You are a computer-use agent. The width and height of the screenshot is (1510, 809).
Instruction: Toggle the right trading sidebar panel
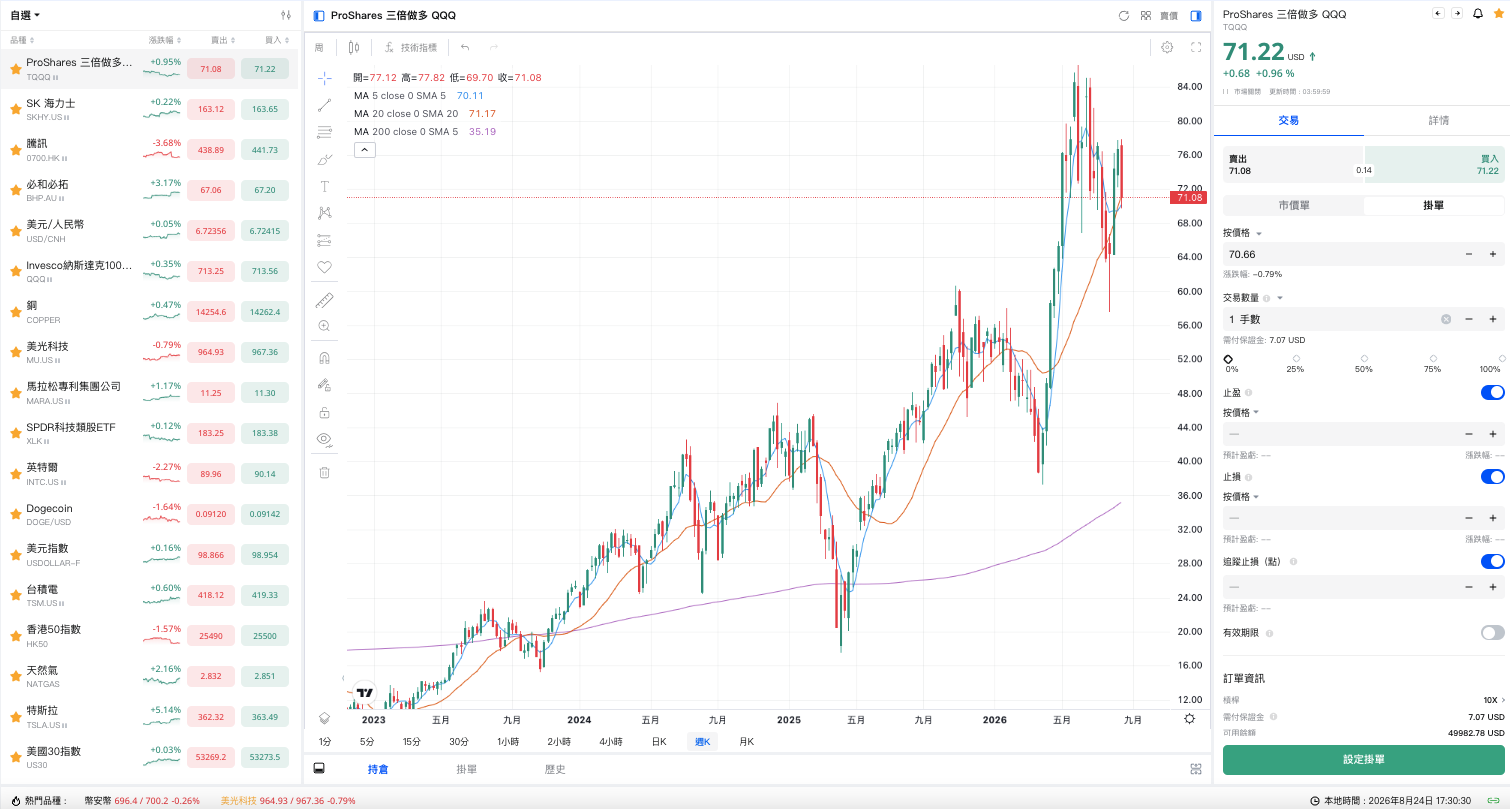[x=1196, y=16]
